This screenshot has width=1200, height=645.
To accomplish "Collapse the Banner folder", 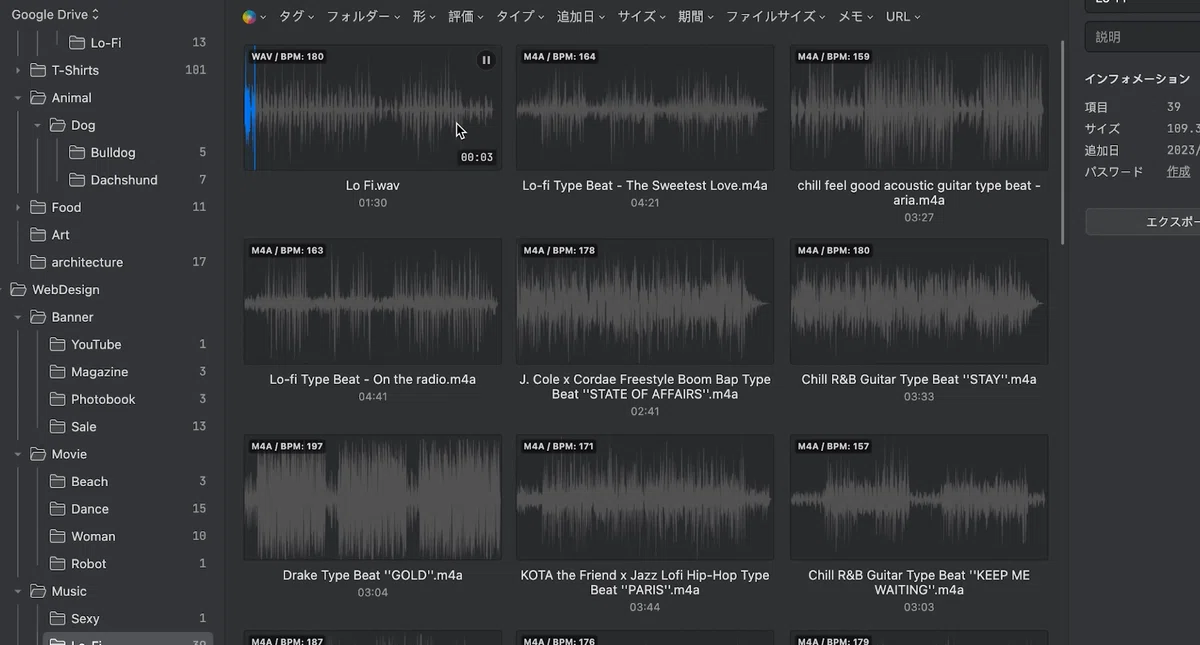I will [x=18, y=317].
